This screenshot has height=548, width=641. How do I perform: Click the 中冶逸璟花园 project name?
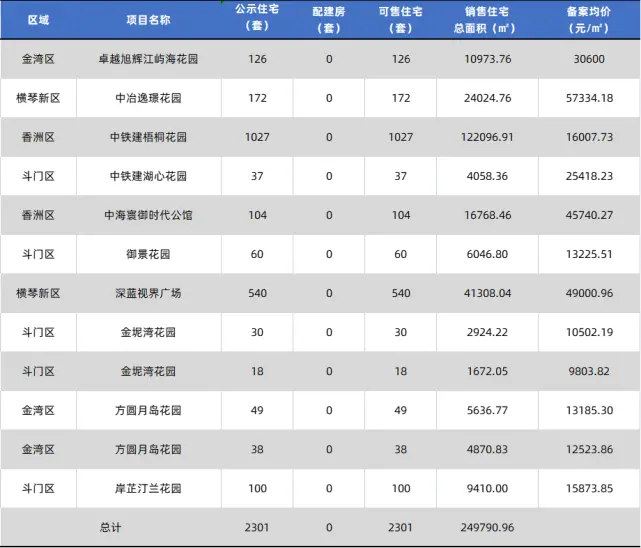148,98
